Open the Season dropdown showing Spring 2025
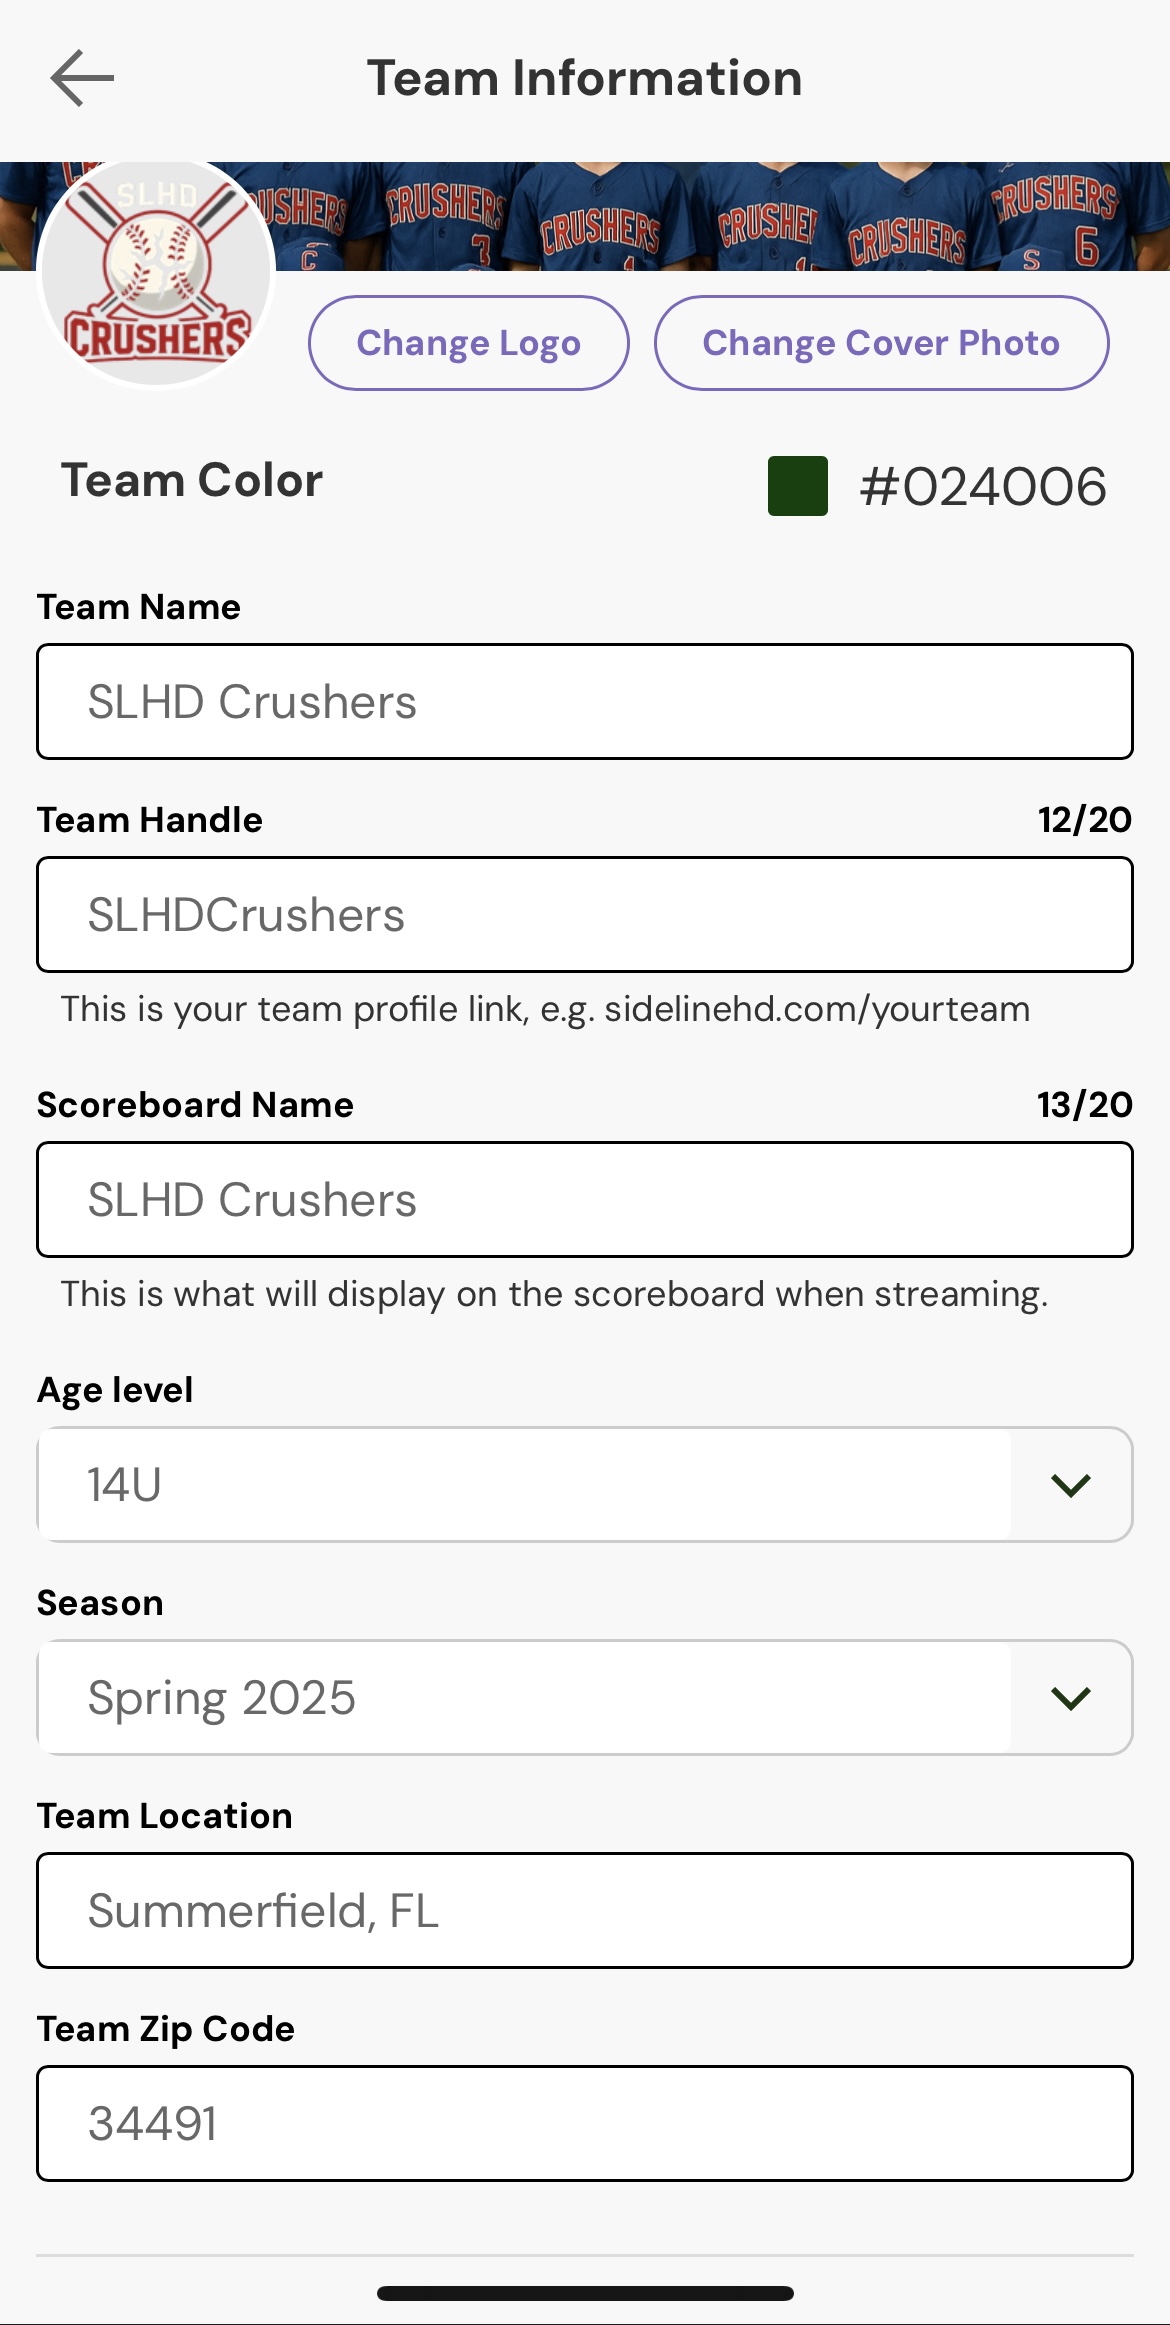The image size is (1170, 2325). click(524, 1697)
